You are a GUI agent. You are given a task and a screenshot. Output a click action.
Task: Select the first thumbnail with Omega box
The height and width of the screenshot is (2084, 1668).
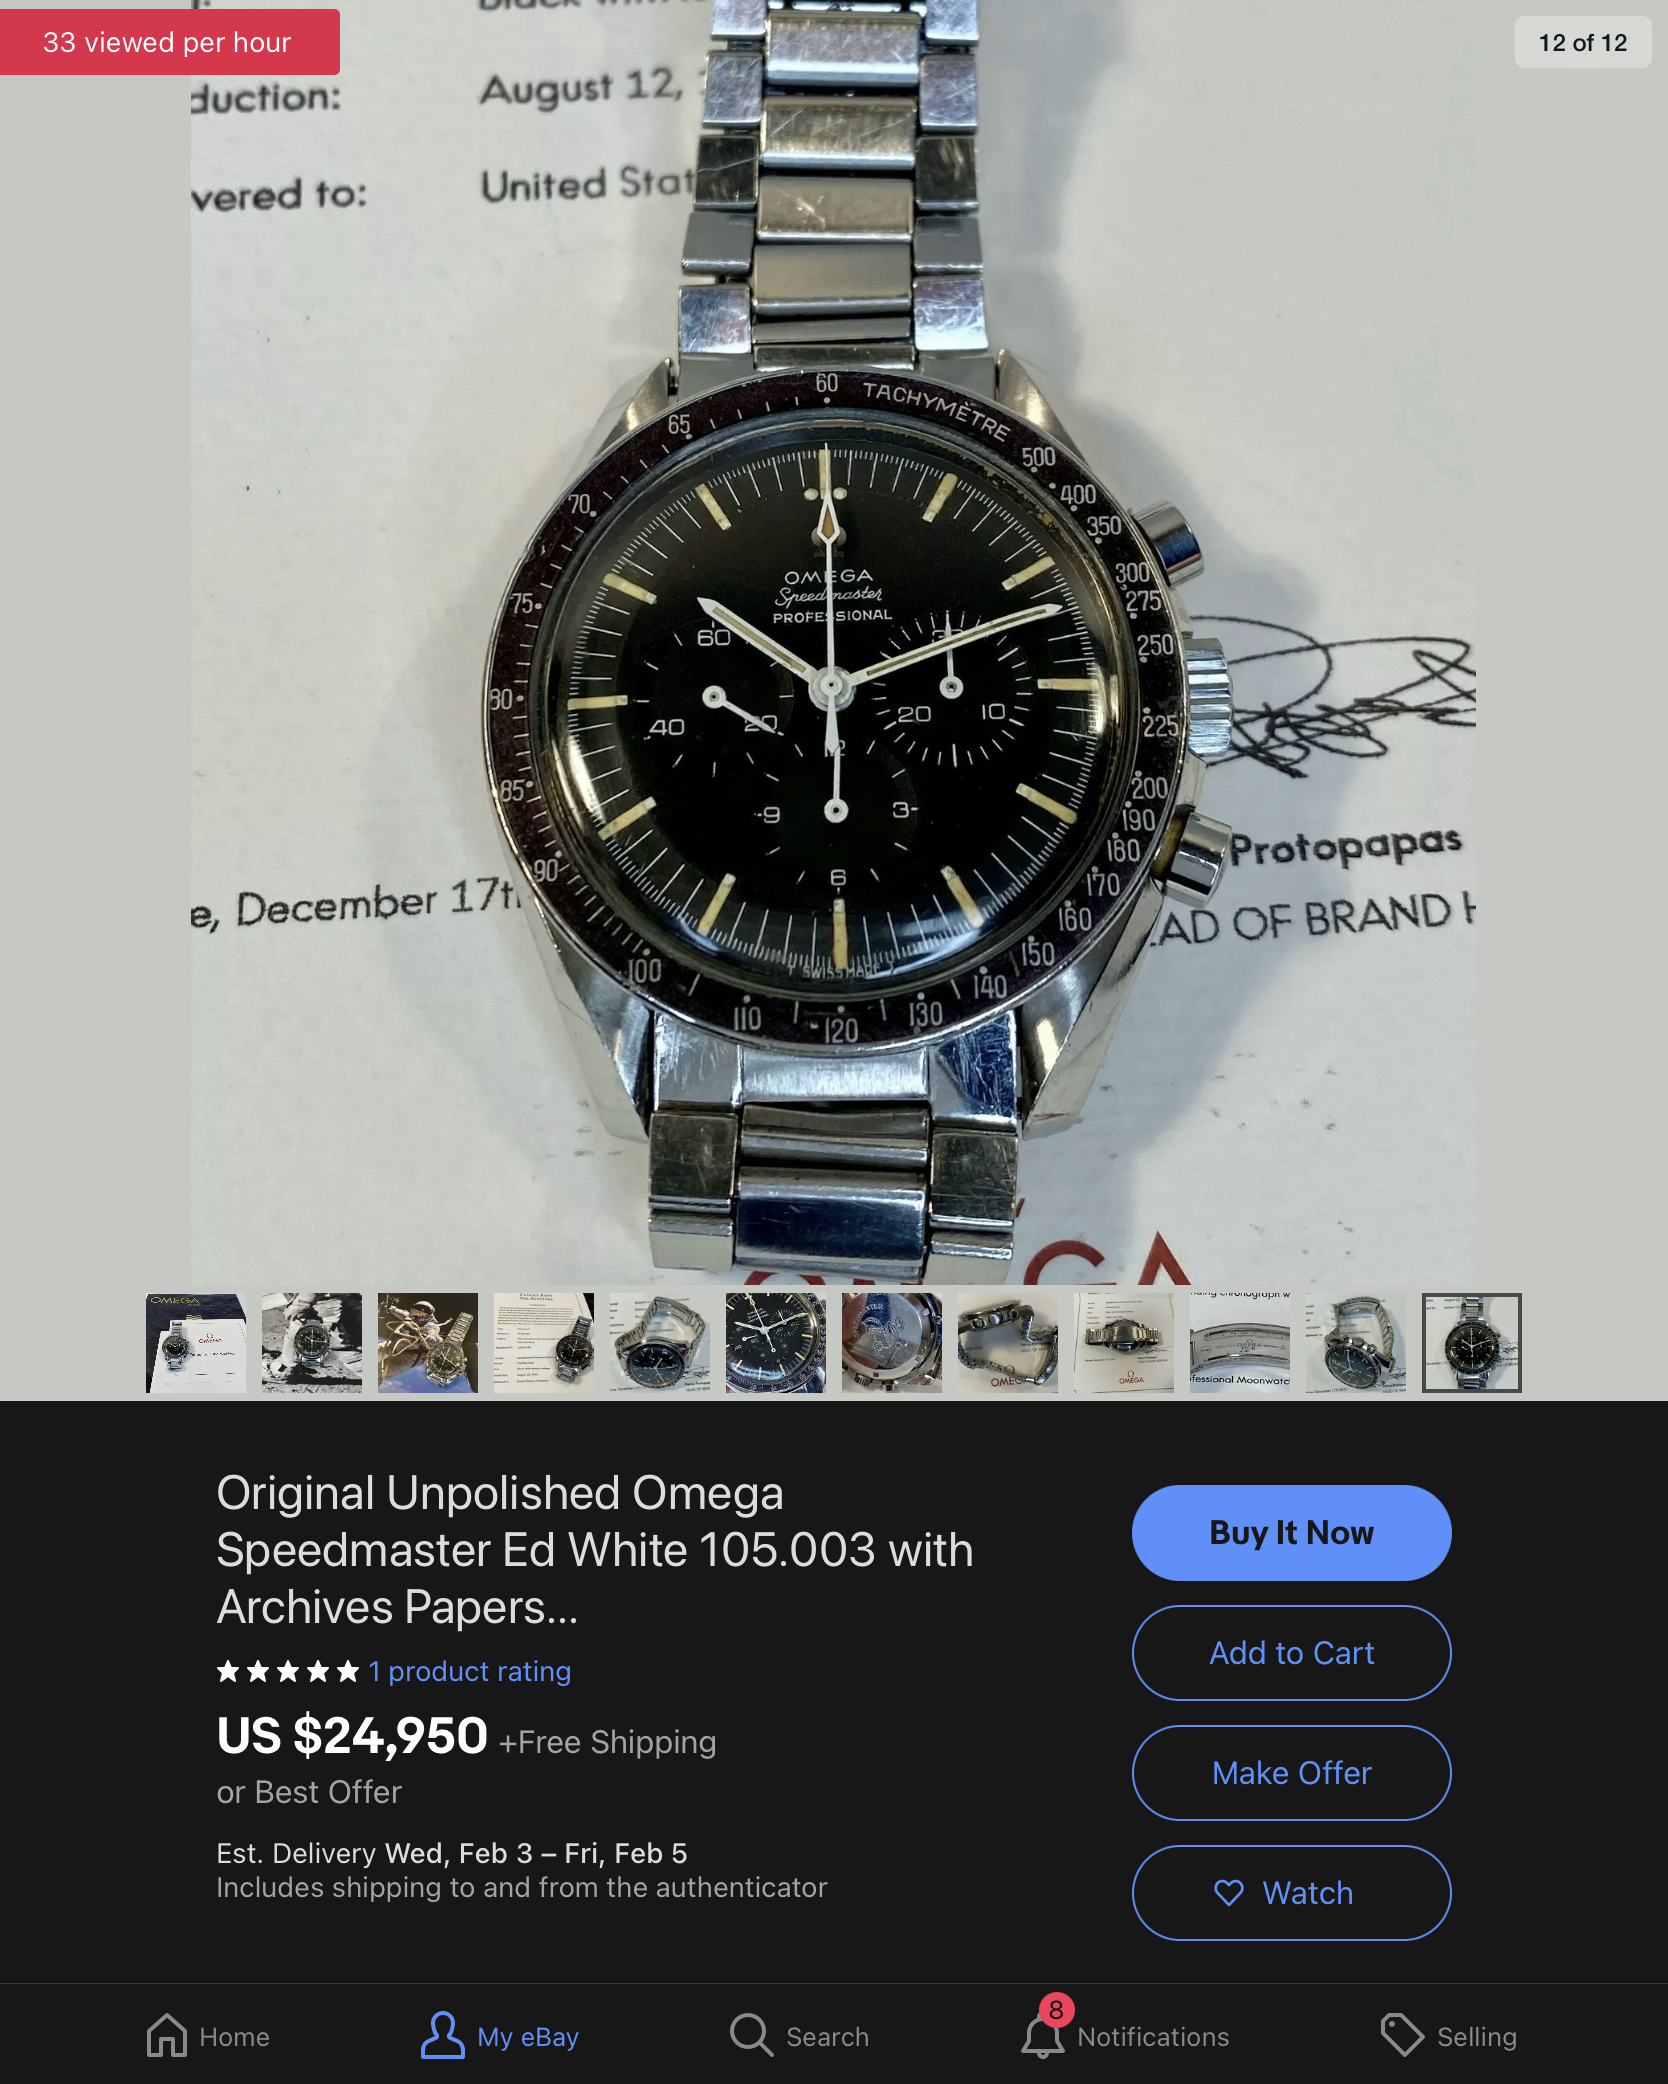click(196, 1343)
